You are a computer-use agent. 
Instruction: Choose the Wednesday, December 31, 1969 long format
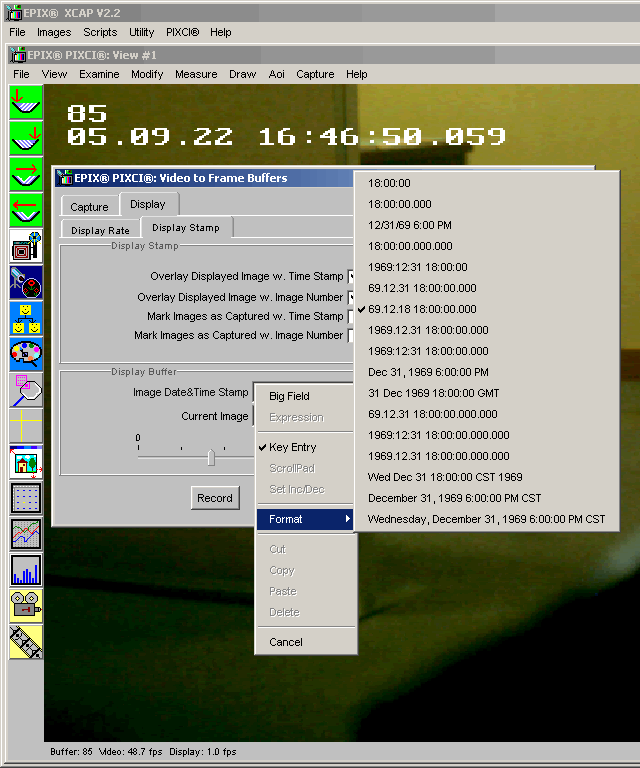pyautogui.click(x=487, y=519)
